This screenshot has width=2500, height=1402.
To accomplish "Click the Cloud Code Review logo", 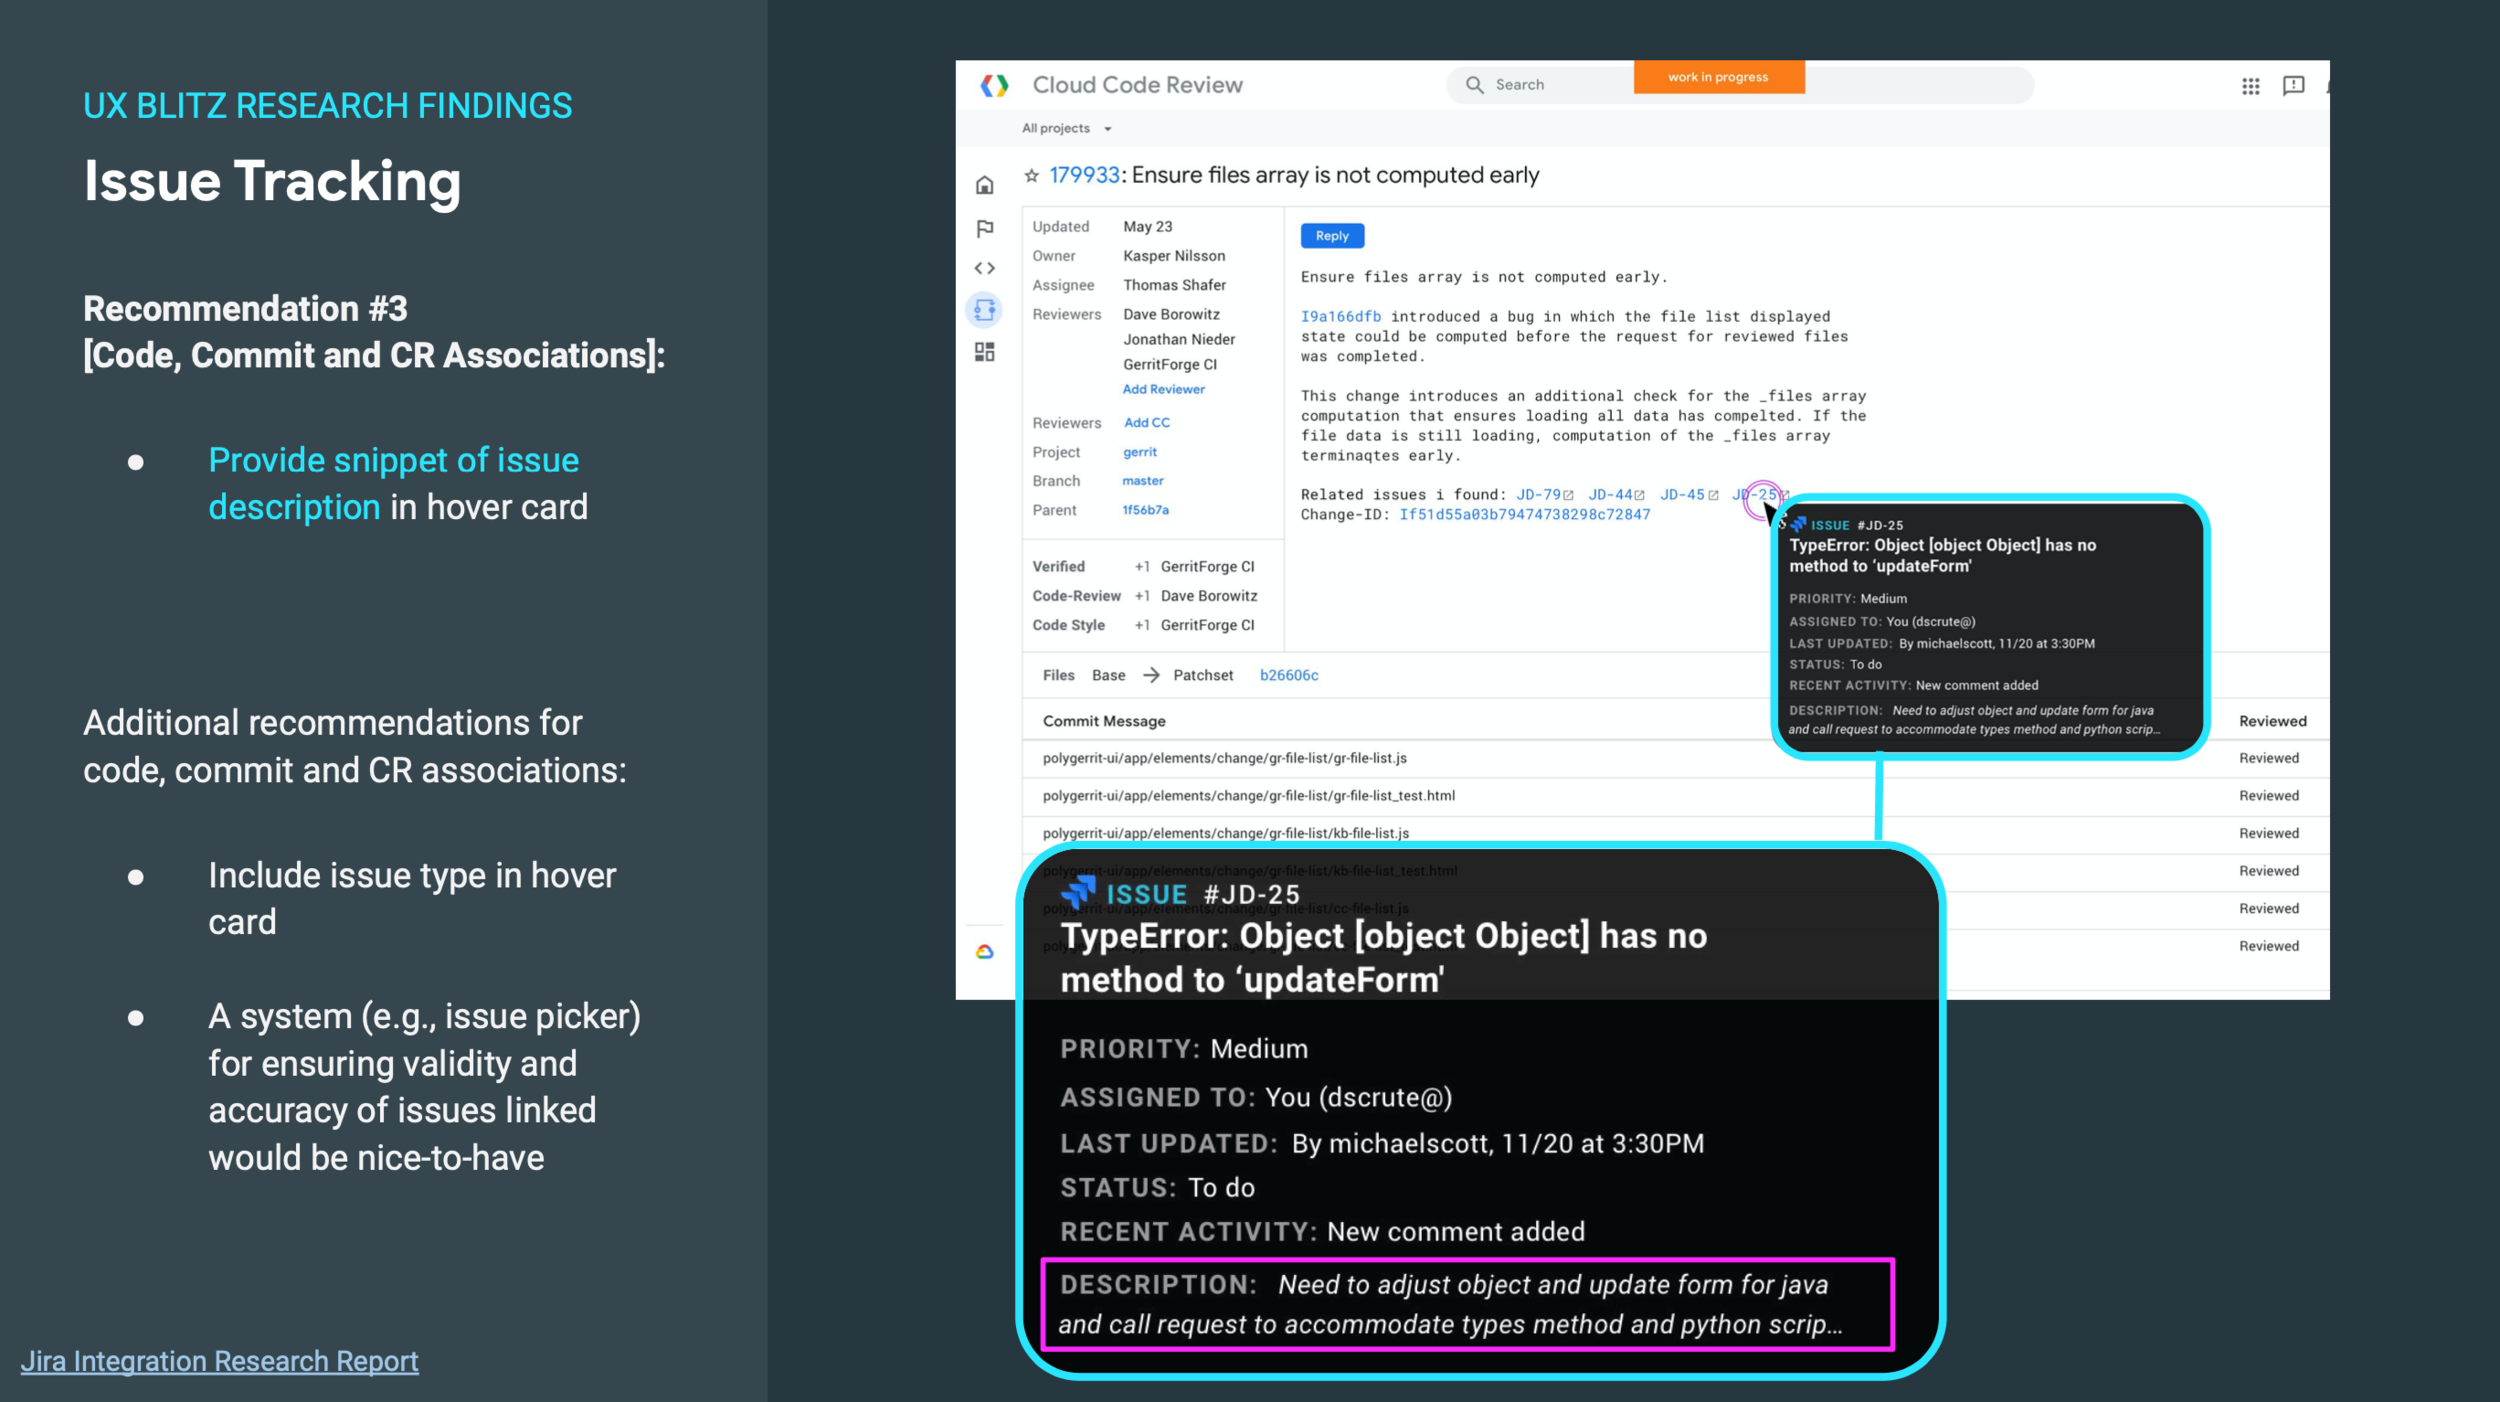I will [994, 86].
